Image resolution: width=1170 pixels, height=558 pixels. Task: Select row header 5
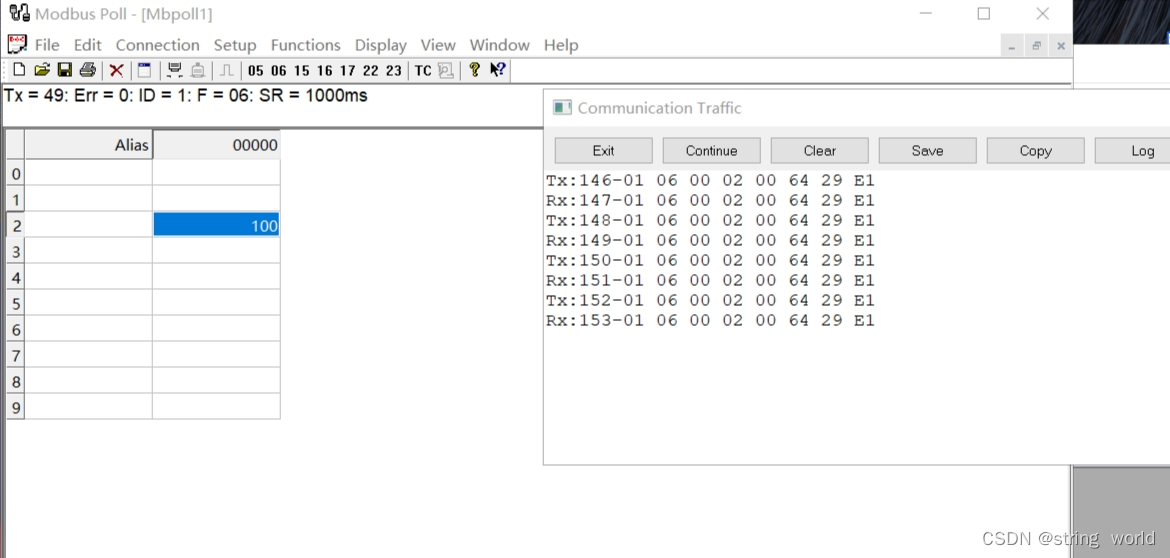tap(16, 304)
